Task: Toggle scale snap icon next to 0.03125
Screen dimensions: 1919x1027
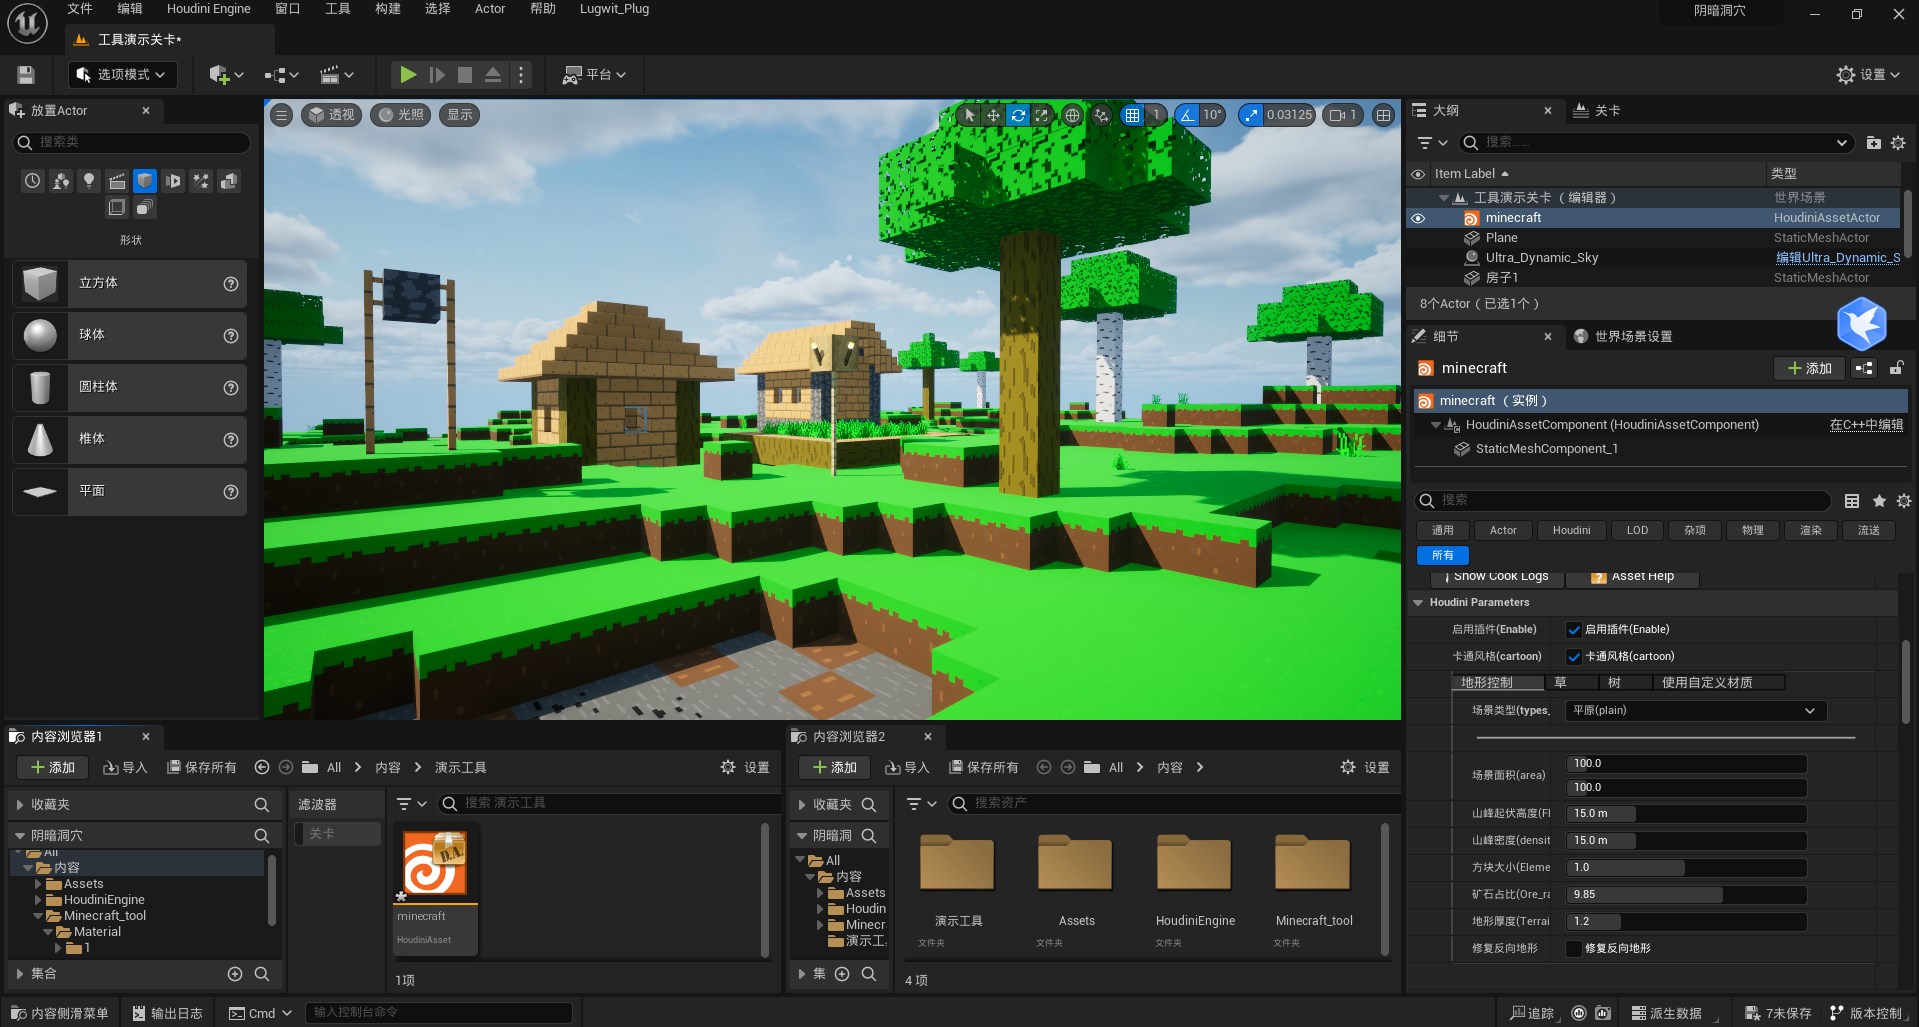Action: pyautogui.click(x=1251, y=115)
